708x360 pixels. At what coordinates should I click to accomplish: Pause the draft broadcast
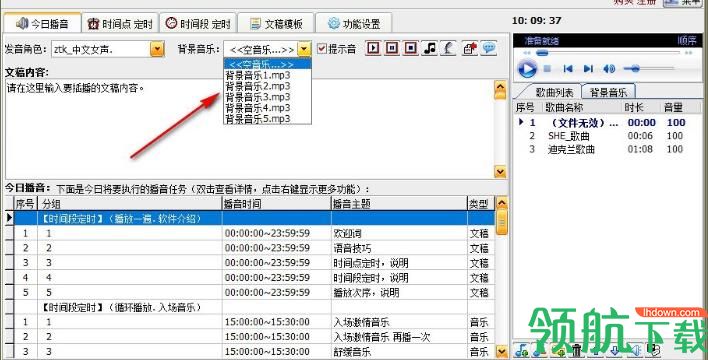(x=392, y=48)
